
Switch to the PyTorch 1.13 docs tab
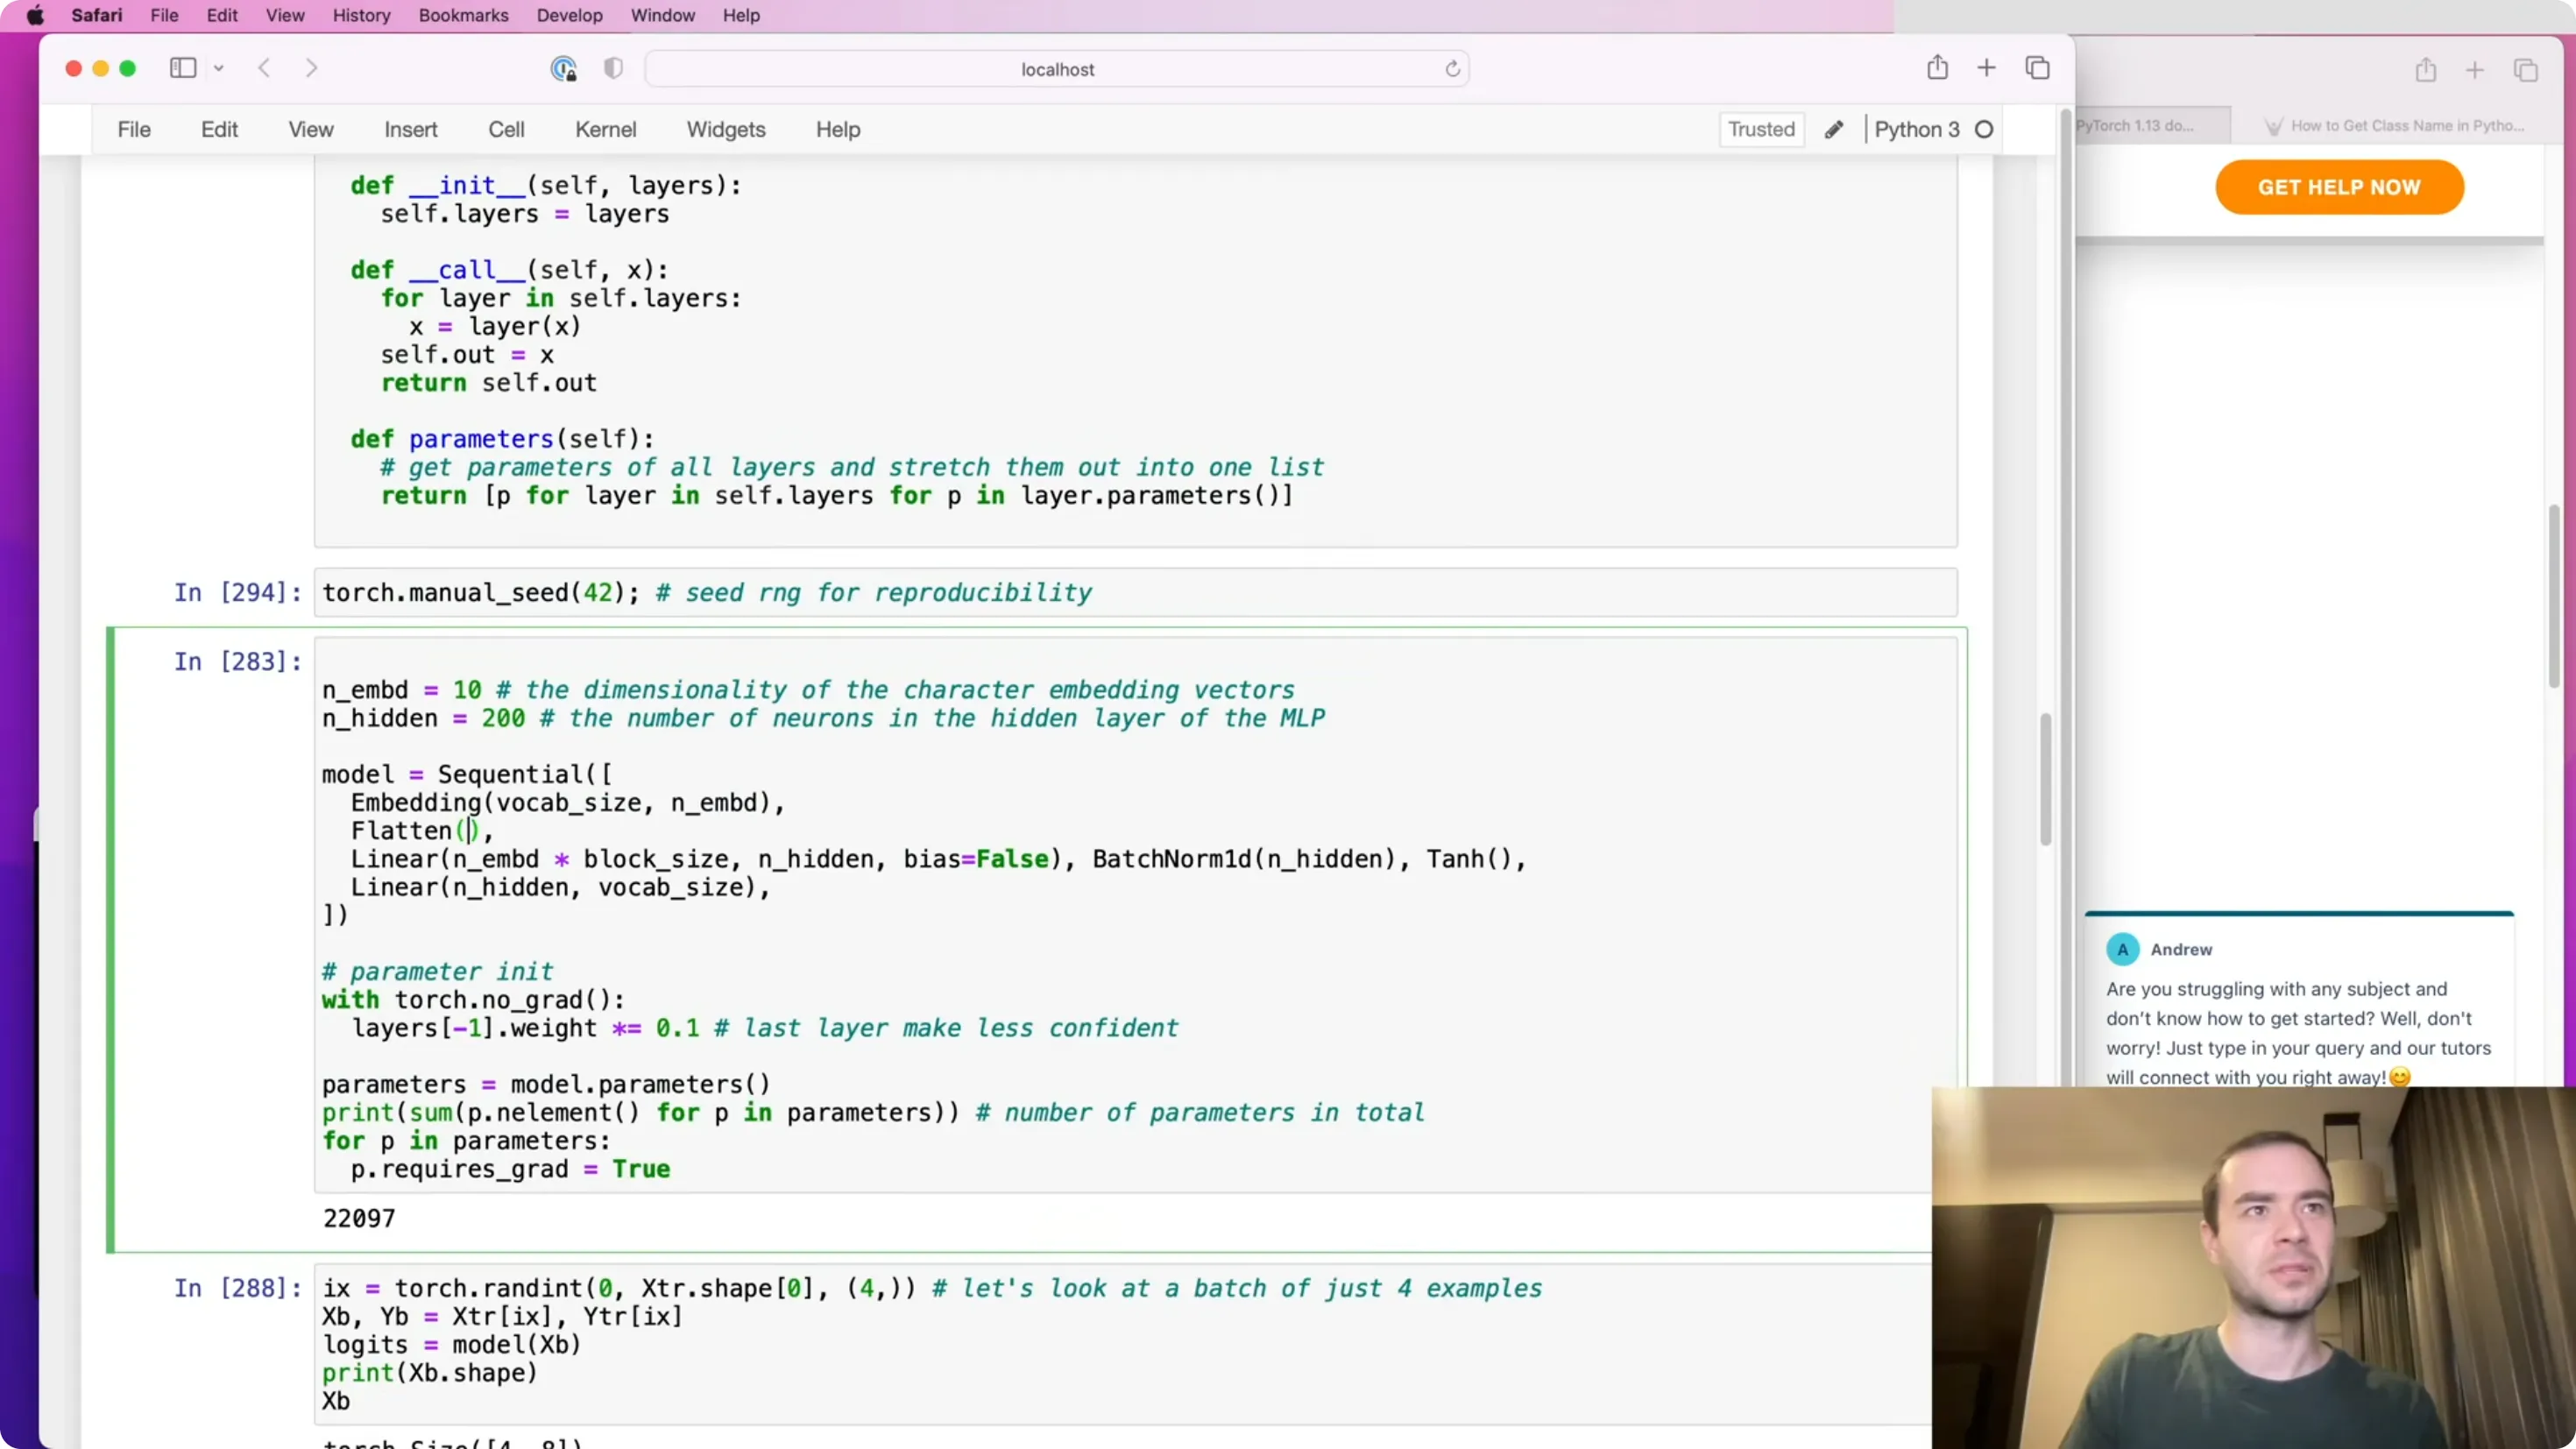(2150, 125)
